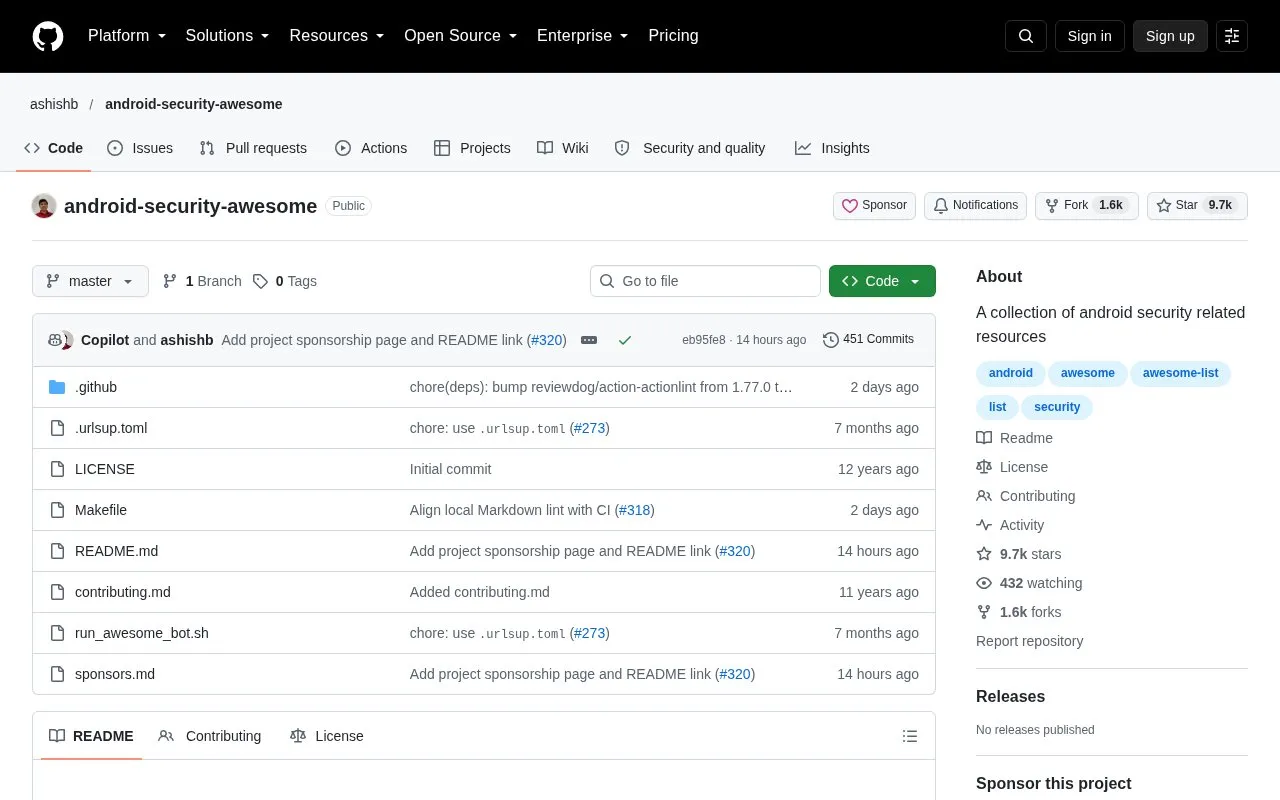Click the Go to file search field

[705, 281]
